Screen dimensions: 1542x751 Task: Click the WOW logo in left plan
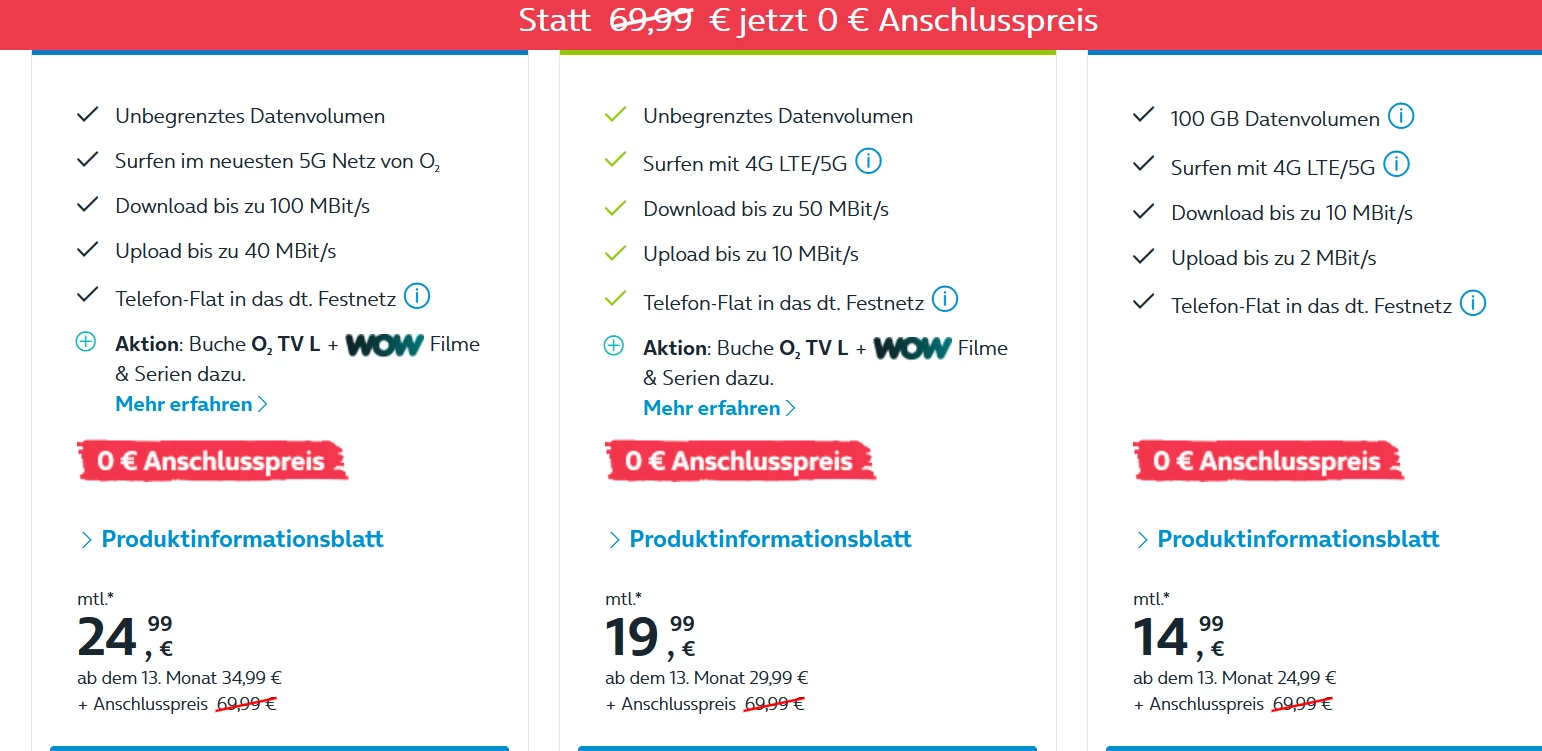[x=385, y=345]
